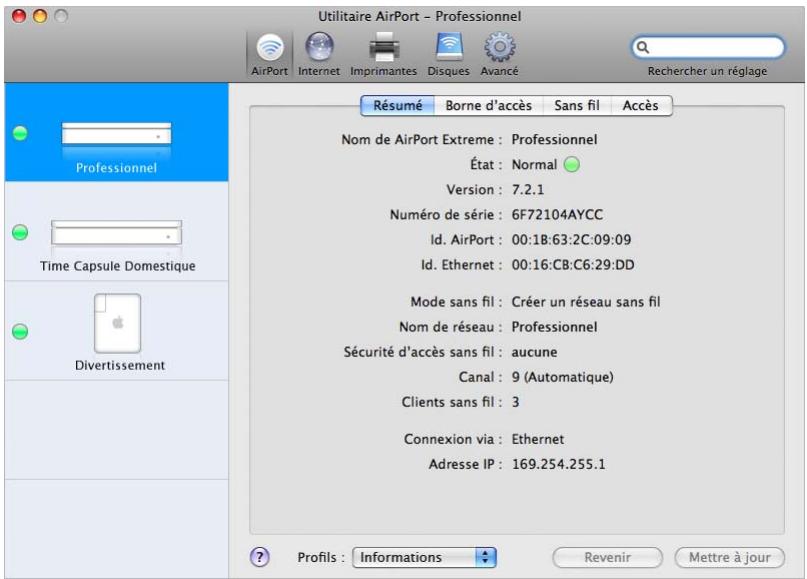
Task: Click Clients sans fil count 3
Action: pyautogui.click(x=515, y=402)
